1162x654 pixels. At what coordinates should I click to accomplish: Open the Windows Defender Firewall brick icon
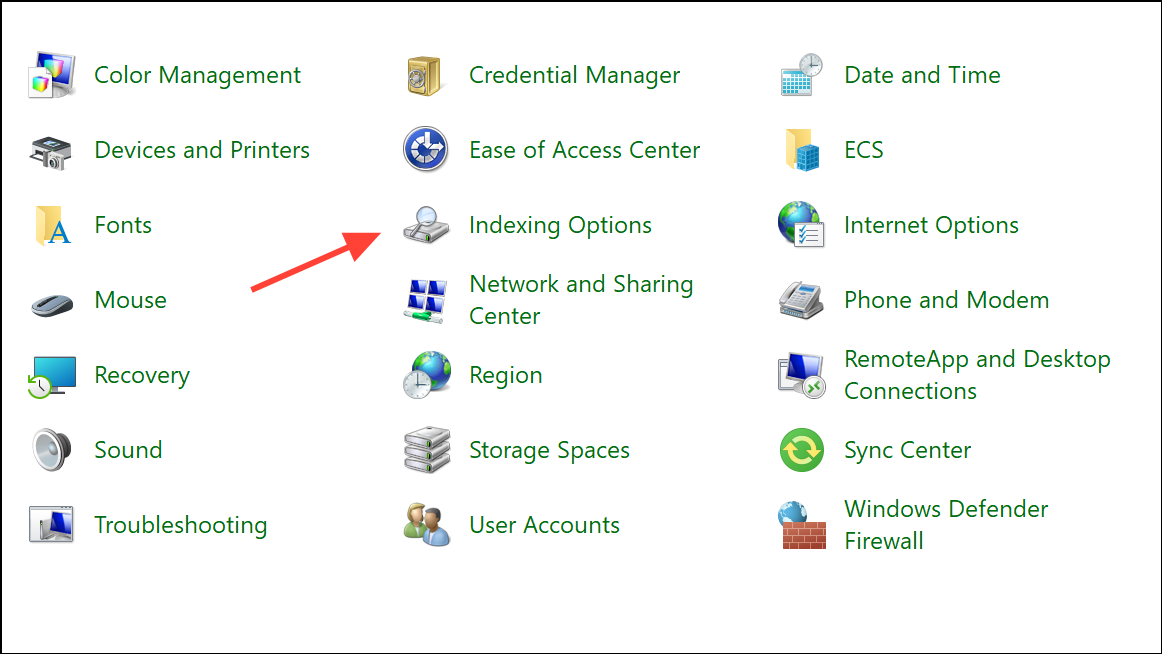pyautogui.click(x=802, y=524)
